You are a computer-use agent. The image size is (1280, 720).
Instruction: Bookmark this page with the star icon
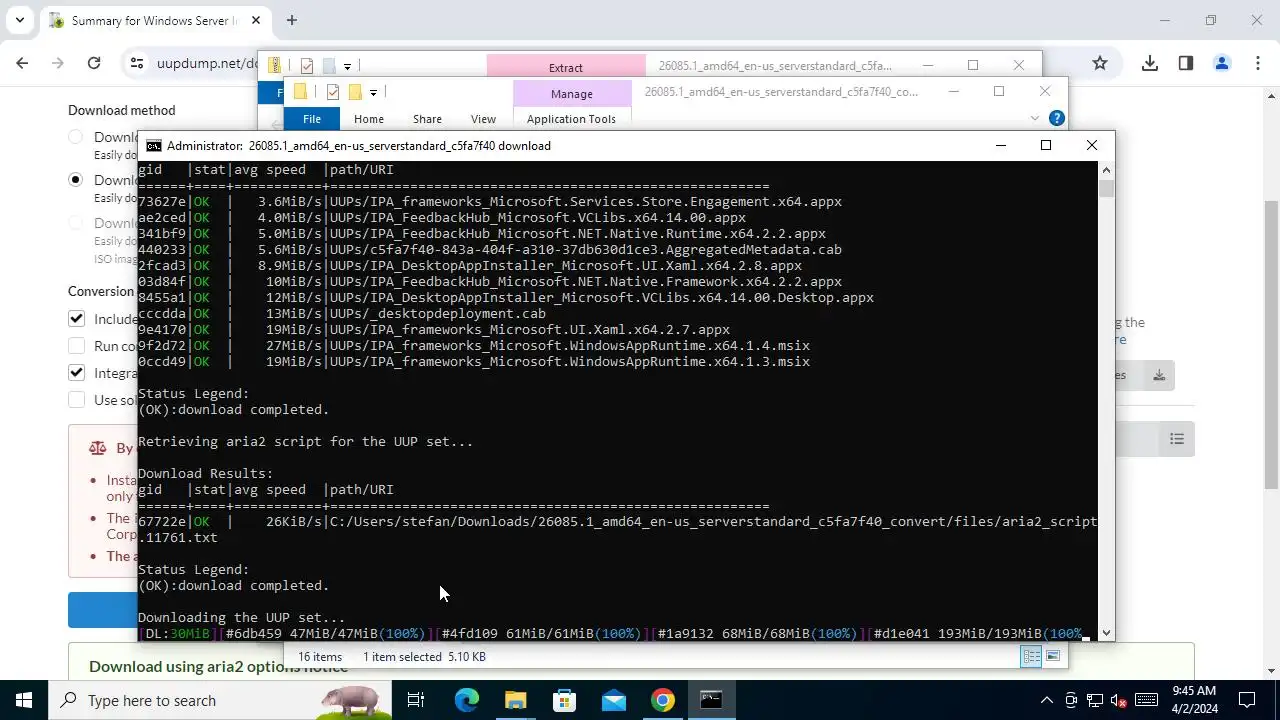click(x=1100, y=63)
